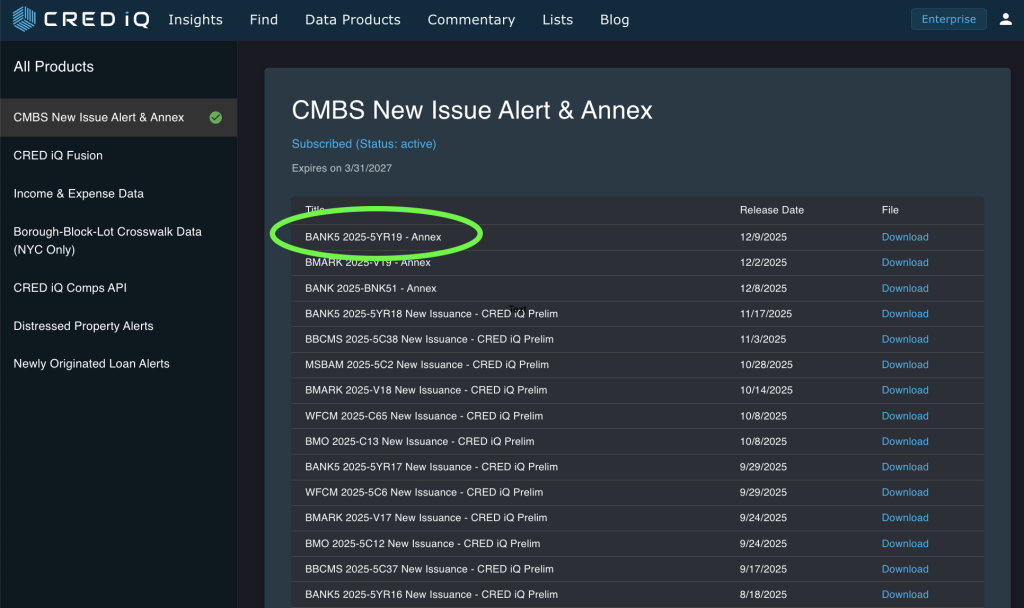Select CRED iQ Comps API
This screenshot has width=1024, height=608.
coord(70,288)
